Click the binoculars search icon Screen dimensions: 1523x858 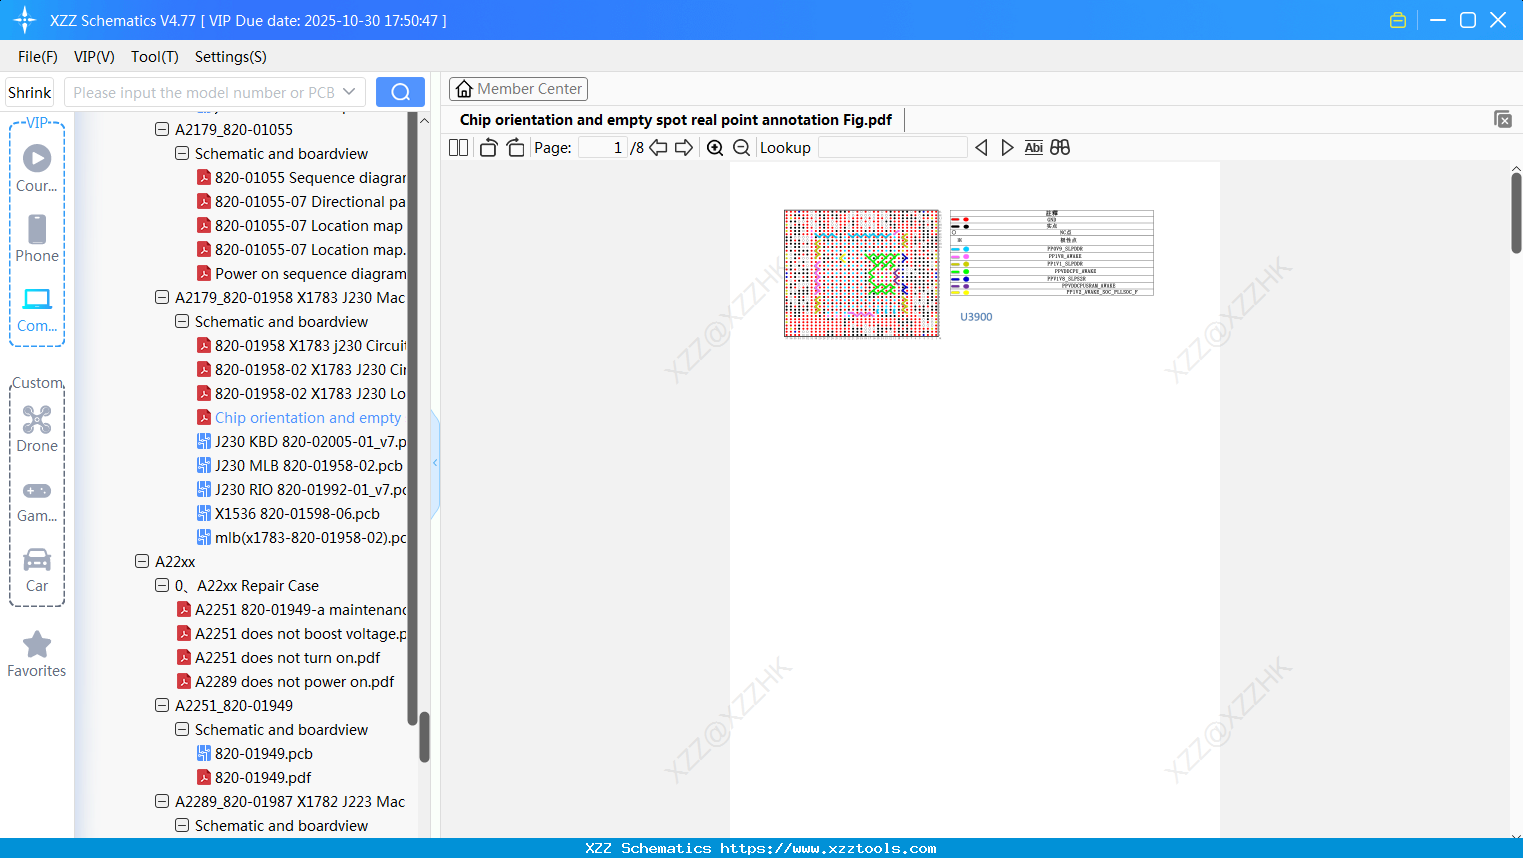point(1060,147)
